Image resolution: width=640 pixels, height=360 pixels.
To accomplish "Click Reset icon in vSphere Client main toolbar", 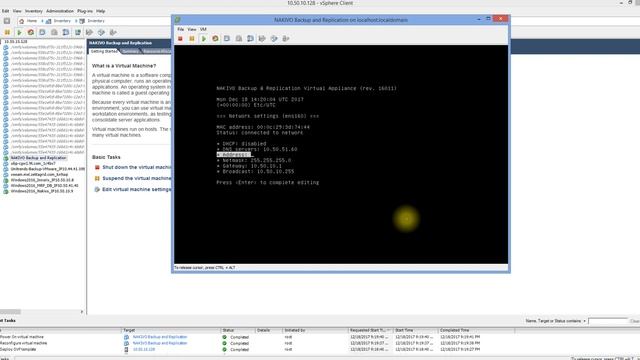I will (31, 32).
